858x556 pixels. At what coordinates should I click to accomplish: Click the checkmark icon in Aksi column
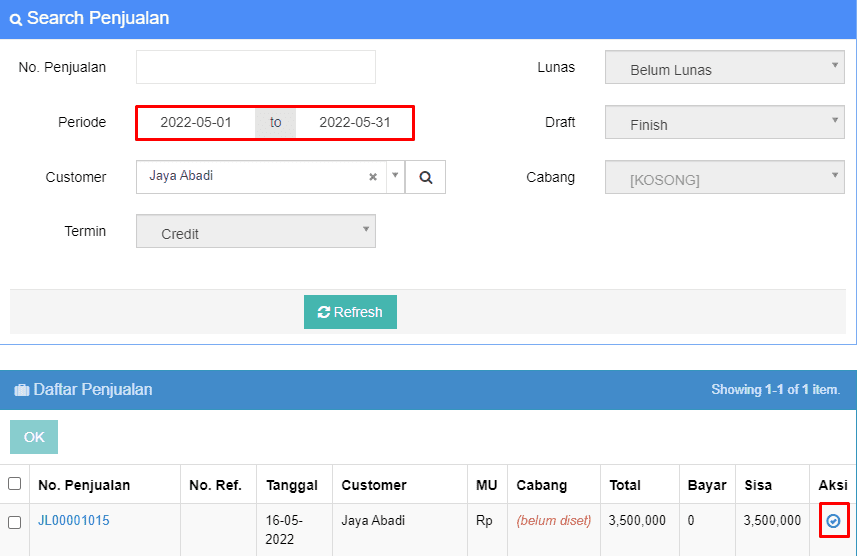point(833,521)
